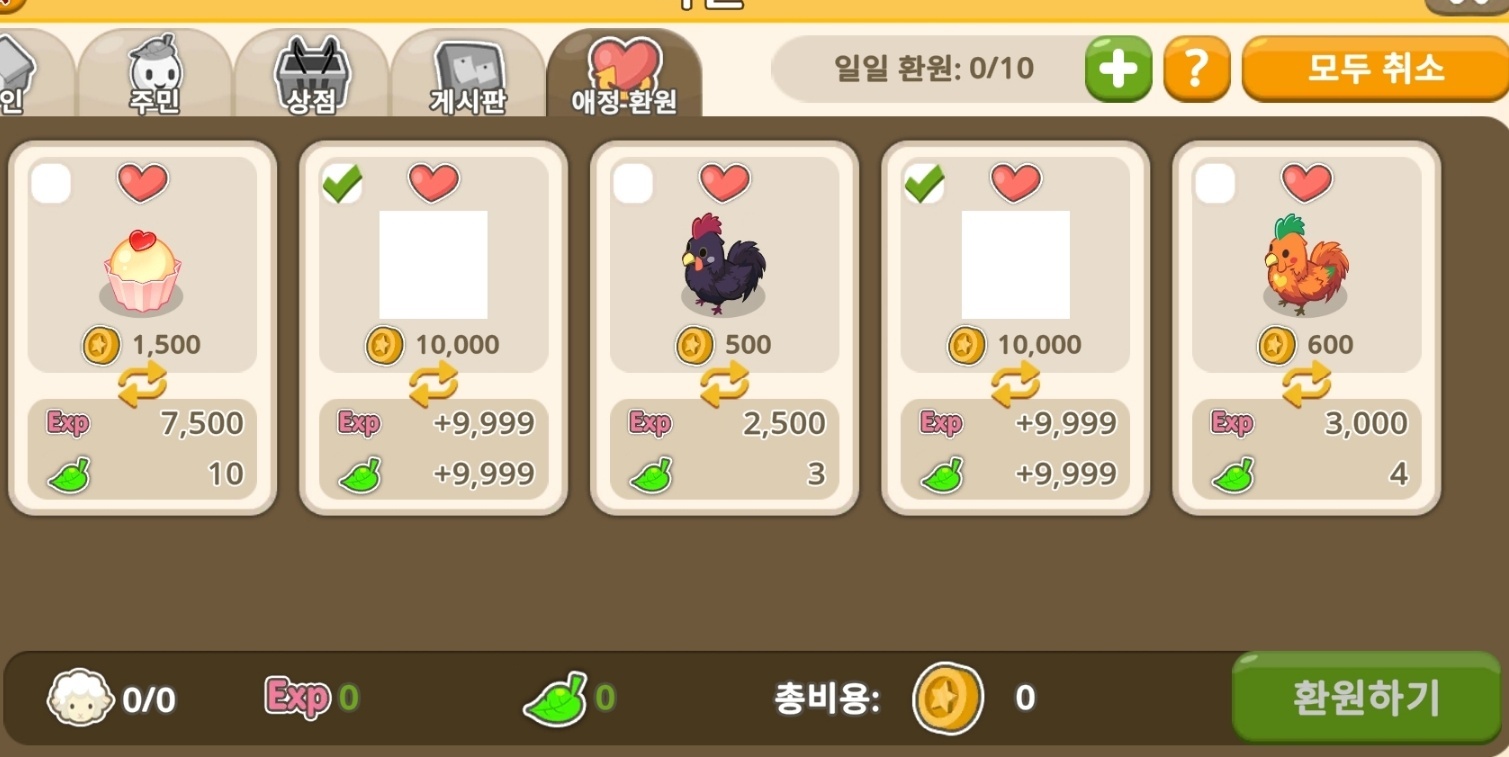Click the swap arrows on the orange rooster card
This screenshot has height=757, width=1509.
click(x=1306, y=385)
